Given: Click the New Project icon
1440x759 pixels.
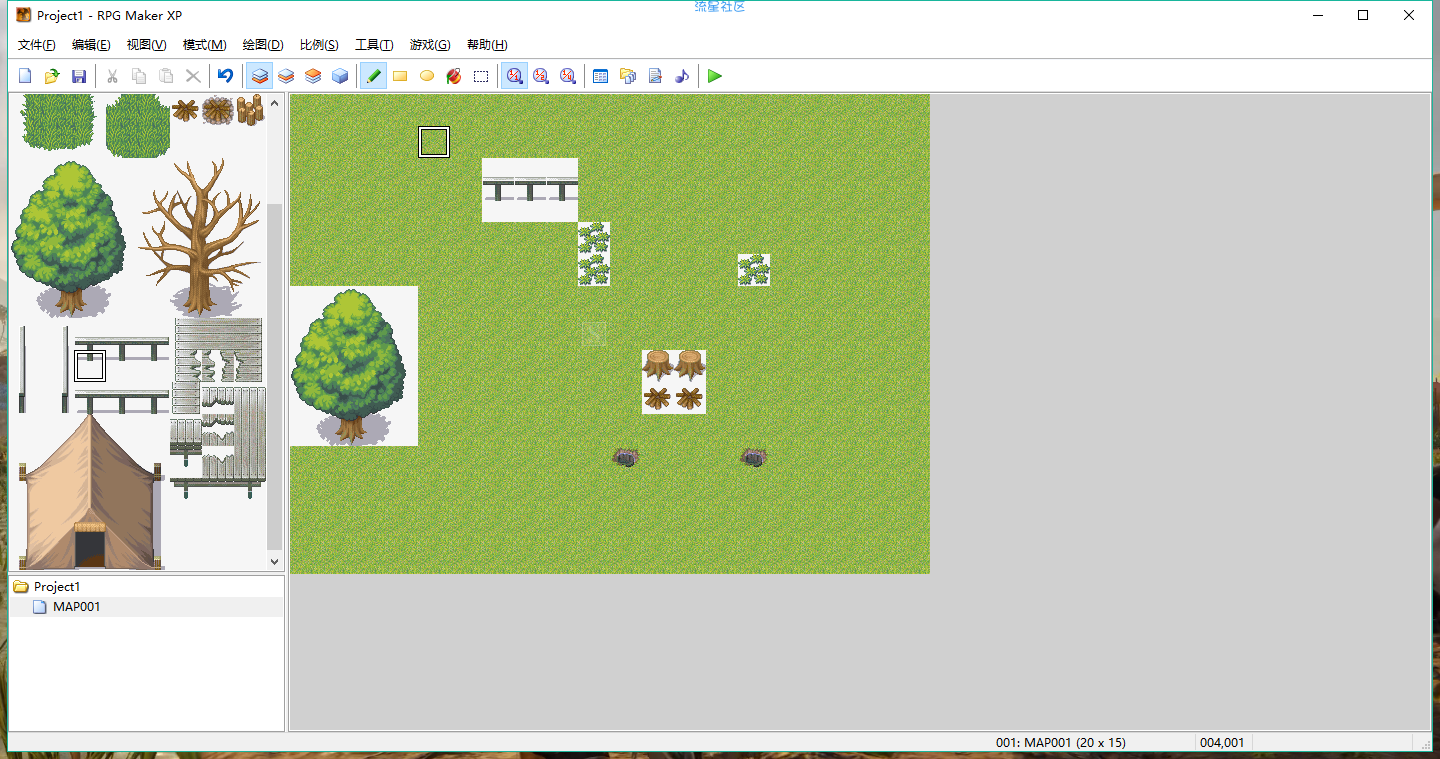Looking at the screenshot, I should [26, 76].
